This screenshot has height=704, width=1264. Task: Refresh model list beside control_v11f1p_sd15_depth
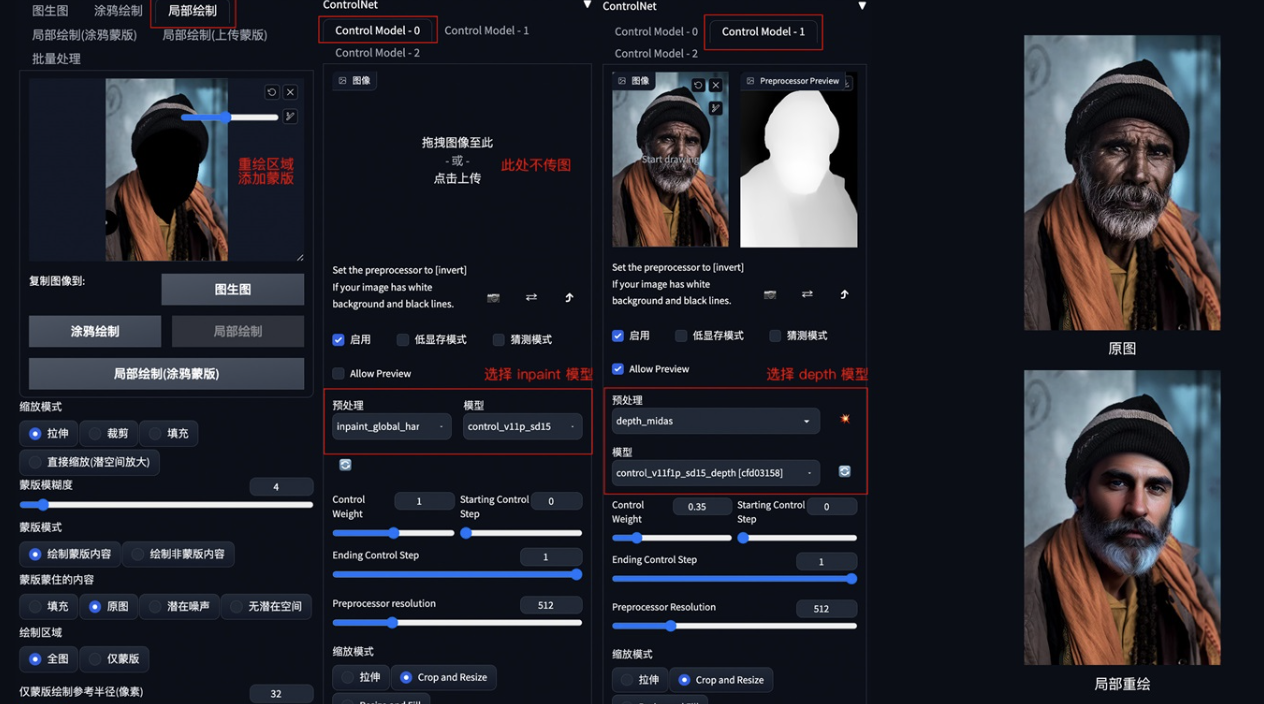[845, 472]
